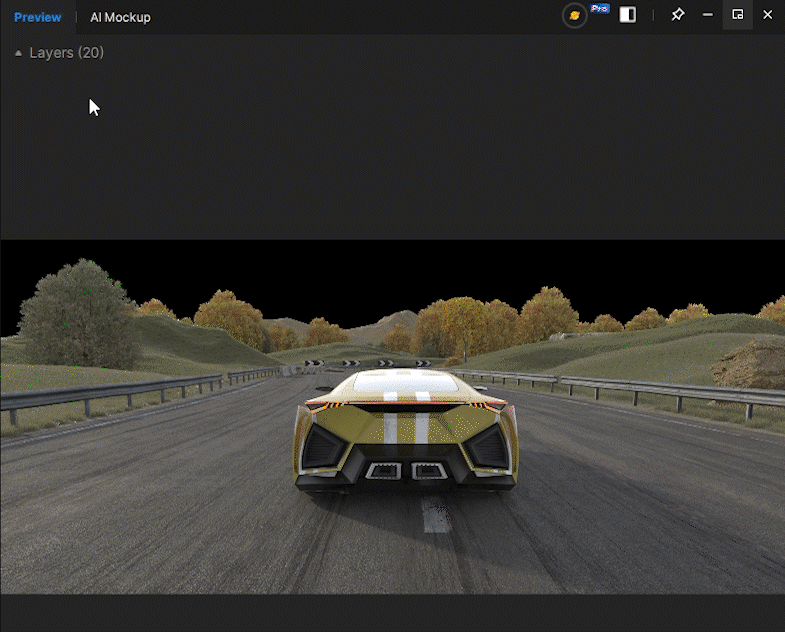Click the gold coin credits icon
Viewport: 785px width, 632px height.
pos(574,16)
